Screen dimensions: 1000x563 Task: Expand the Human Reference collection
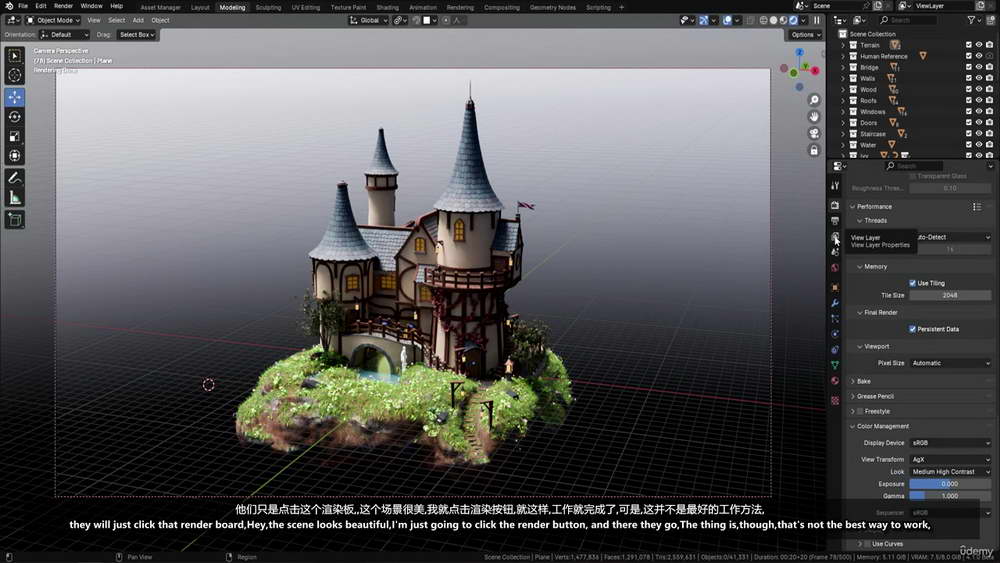click(843, 56)
